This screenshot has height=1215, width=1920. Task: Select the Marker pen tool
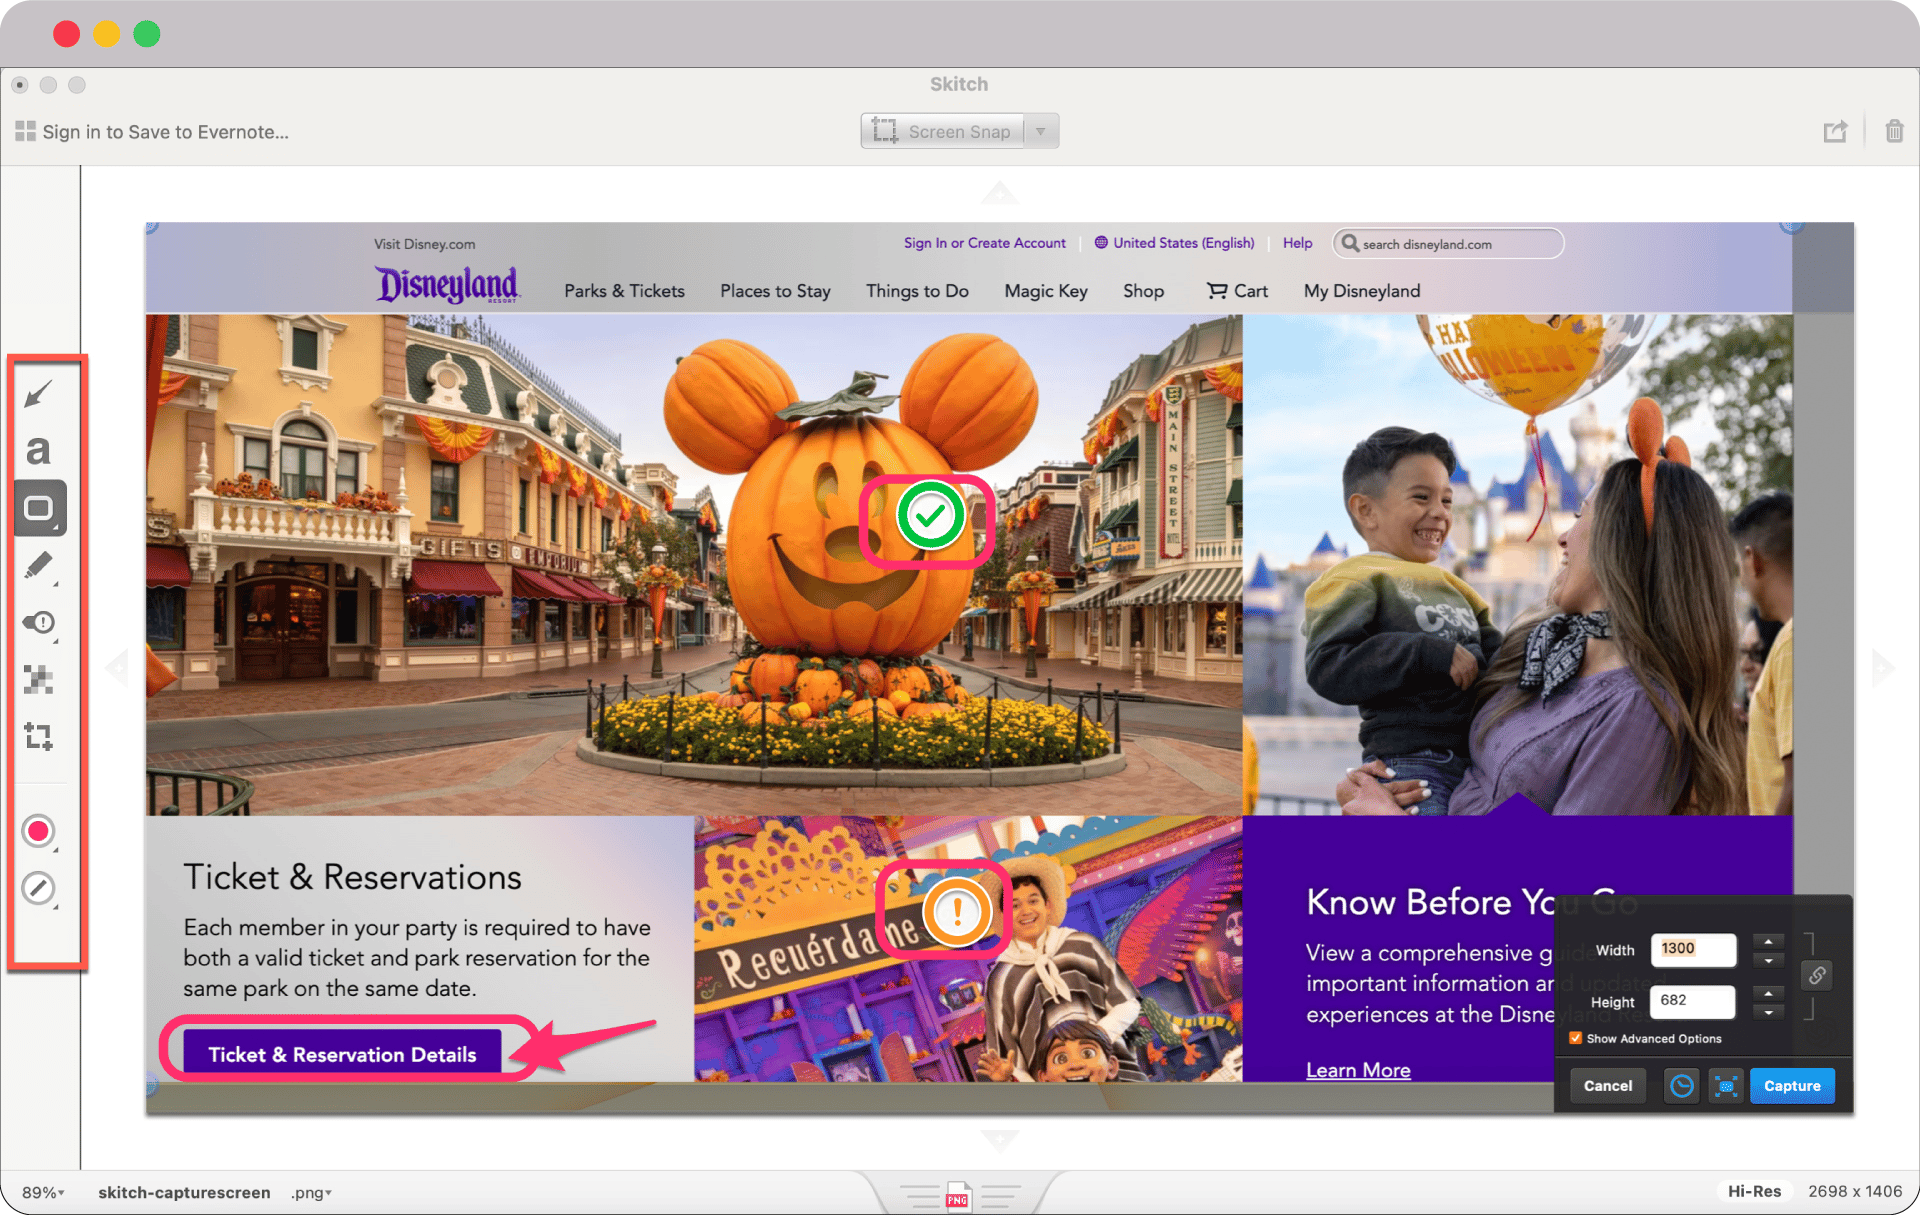(38, 566)
